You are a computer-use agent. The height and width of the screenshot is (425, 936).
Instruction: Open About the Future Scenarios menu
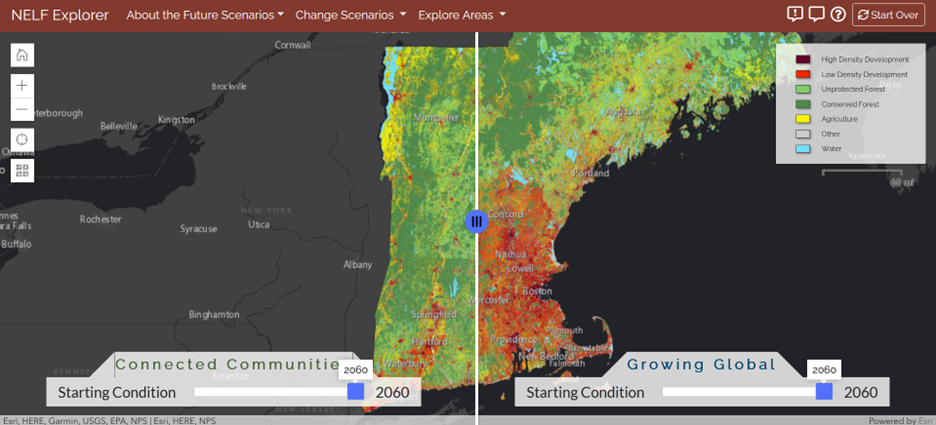[x=205, y=15]
